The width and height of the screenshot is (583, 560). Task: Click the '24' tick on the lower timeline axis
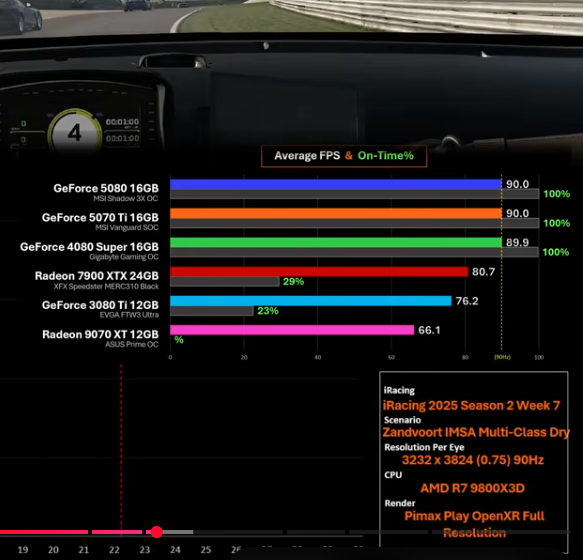coord(175,550)
